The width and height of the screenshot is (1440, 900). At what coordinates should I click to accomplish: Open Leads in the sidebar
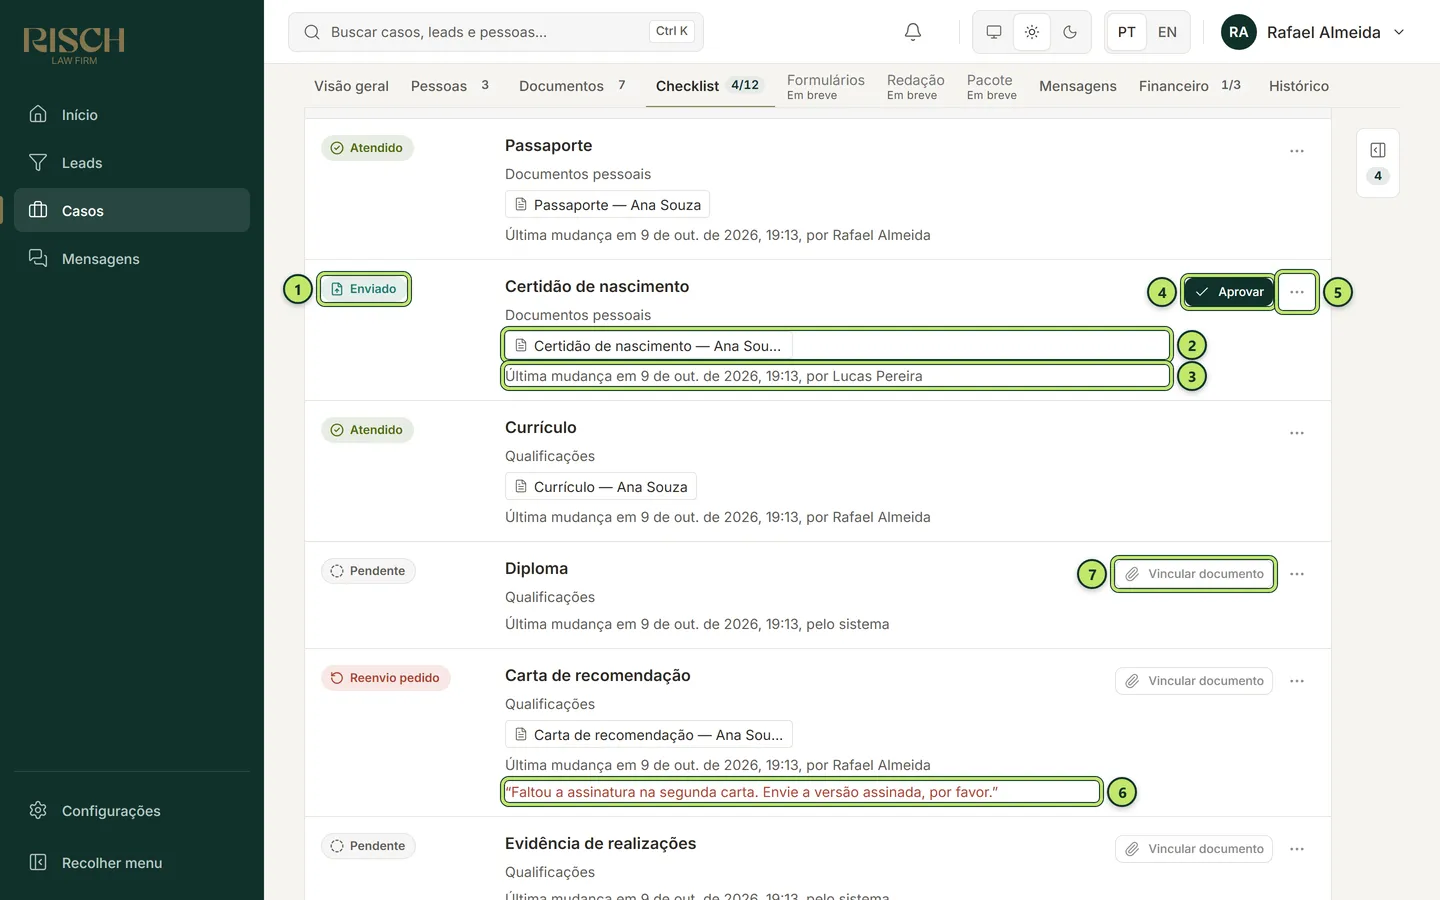[132, 163]
